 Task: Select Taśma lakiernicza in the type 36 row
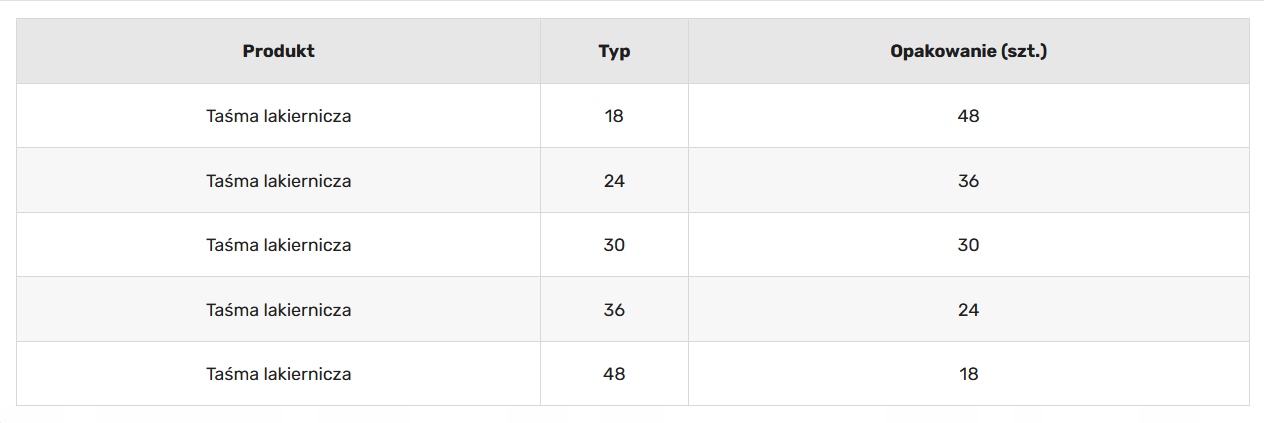click(278, 310)
